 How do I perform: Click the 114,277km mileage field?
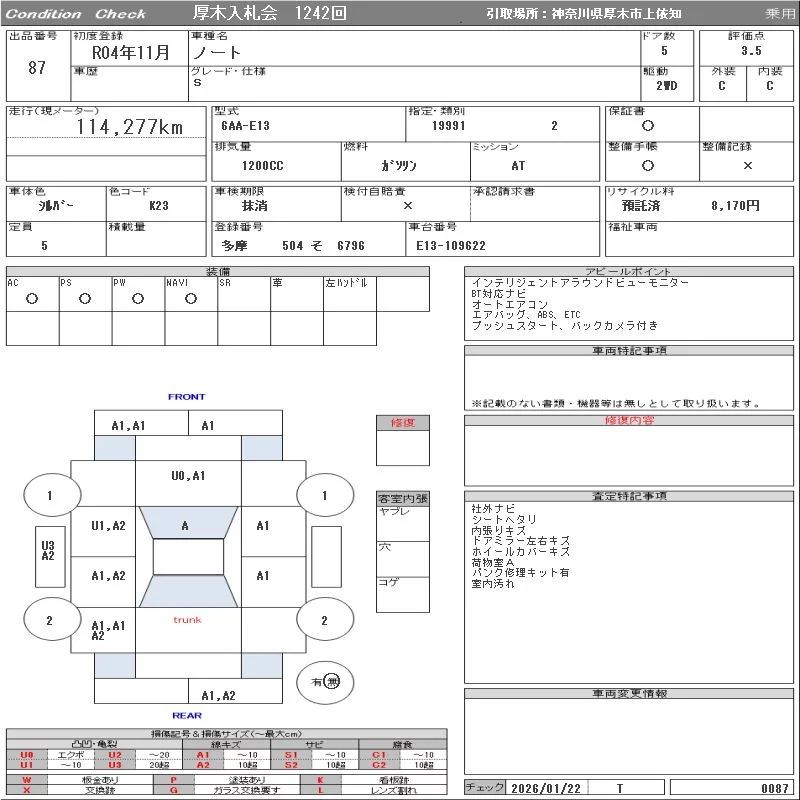tap(129, 127)
